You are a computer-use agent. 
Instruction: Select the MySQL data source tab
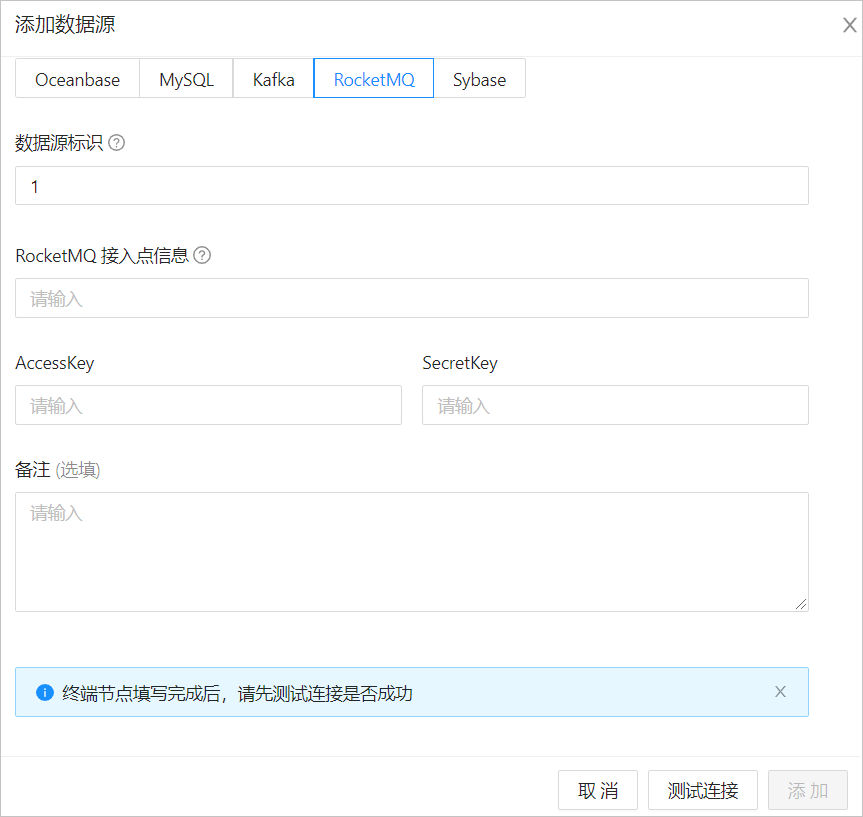point(187,78)
